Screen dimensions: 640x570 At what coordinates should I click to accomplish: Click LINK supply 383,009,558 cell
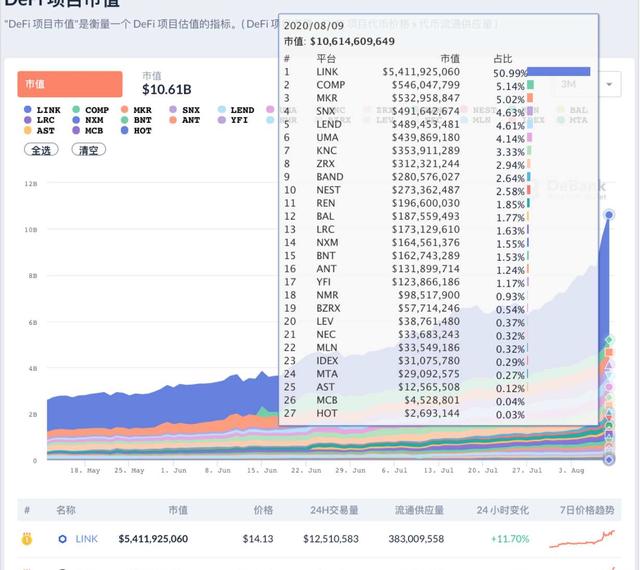[416, 539]
